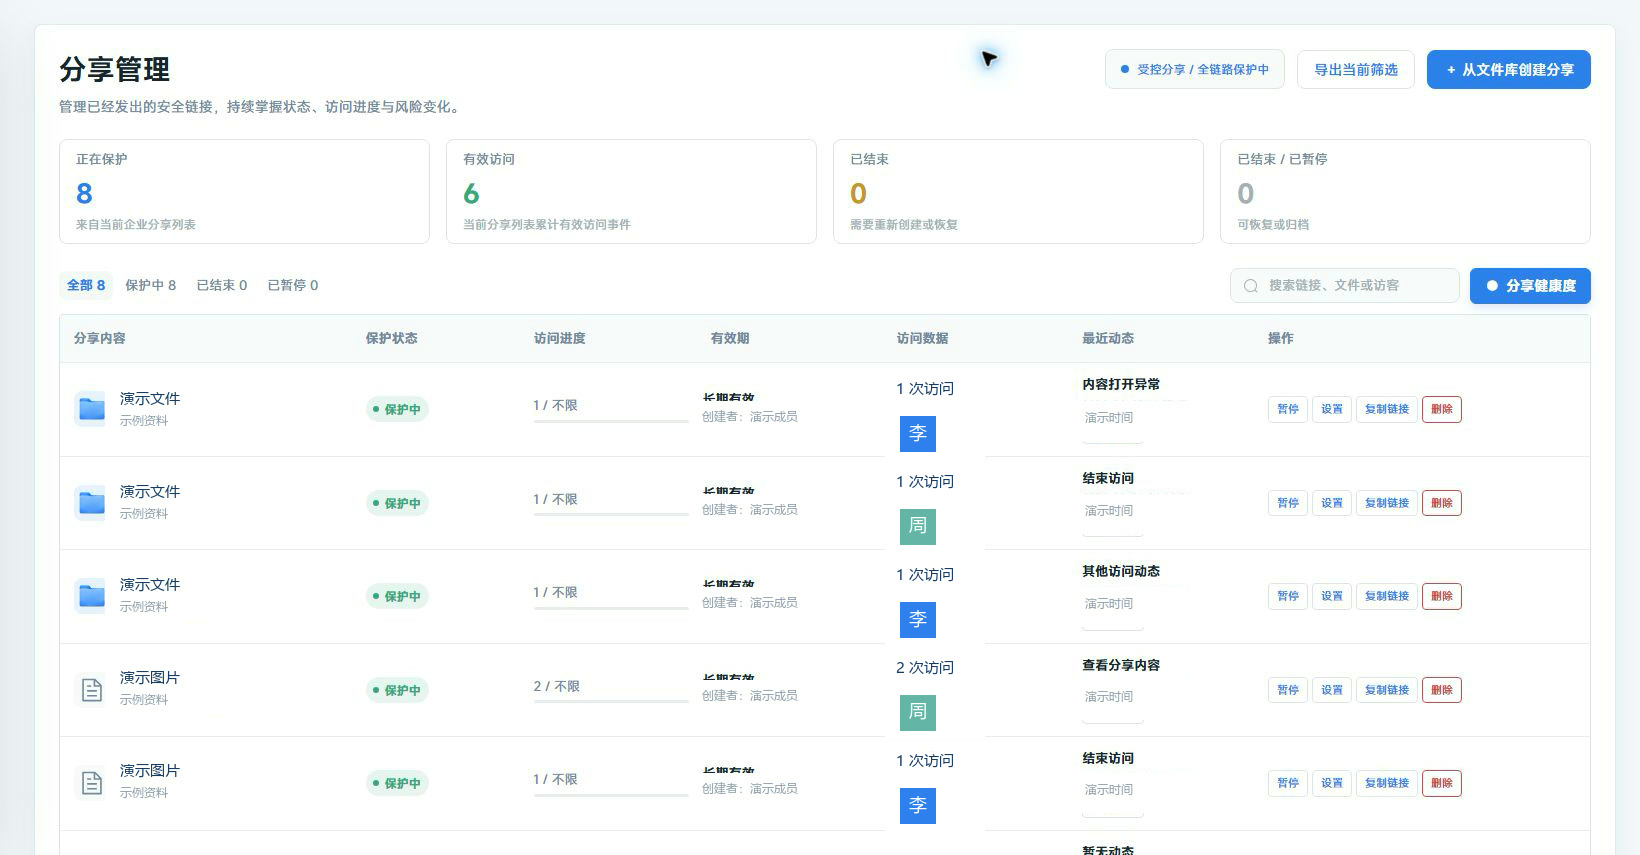Click 保护中 status badge in 其他访问动态 row

pos(397,596)
